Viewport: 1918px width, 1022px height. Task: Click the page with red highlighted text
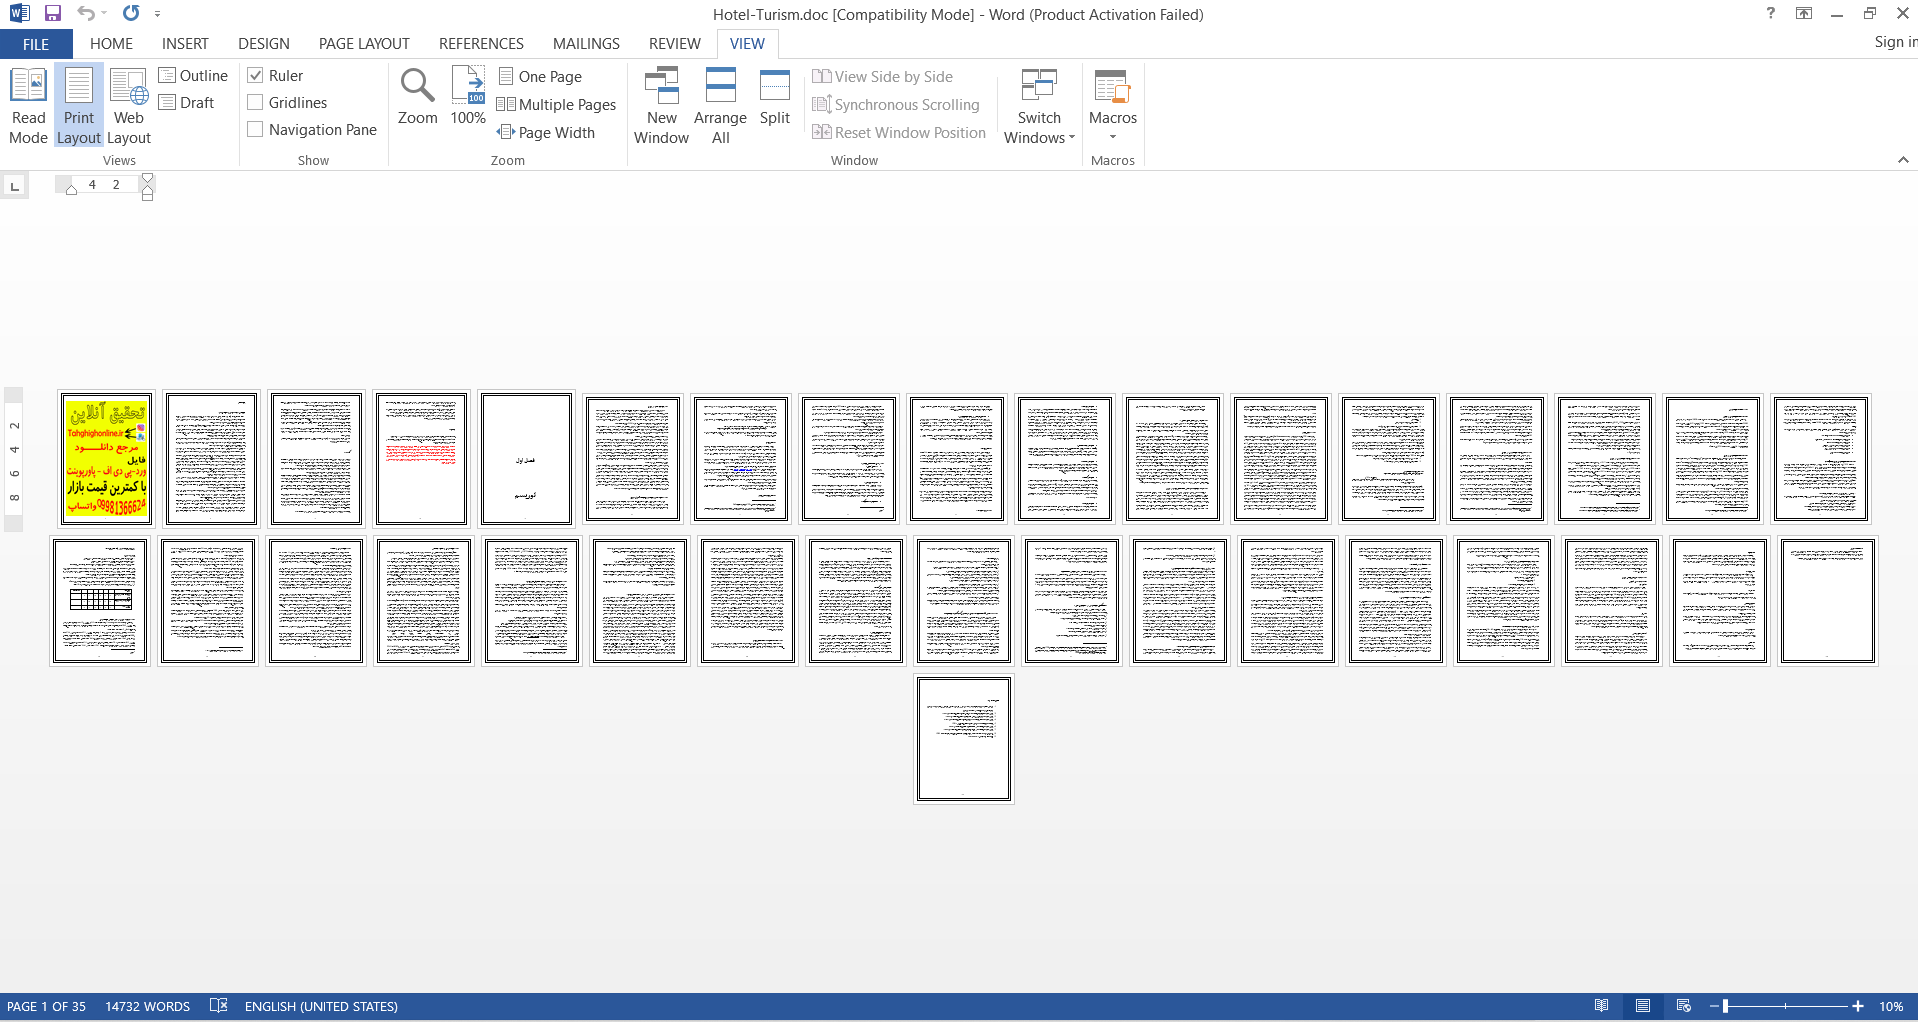pos(421,459)
